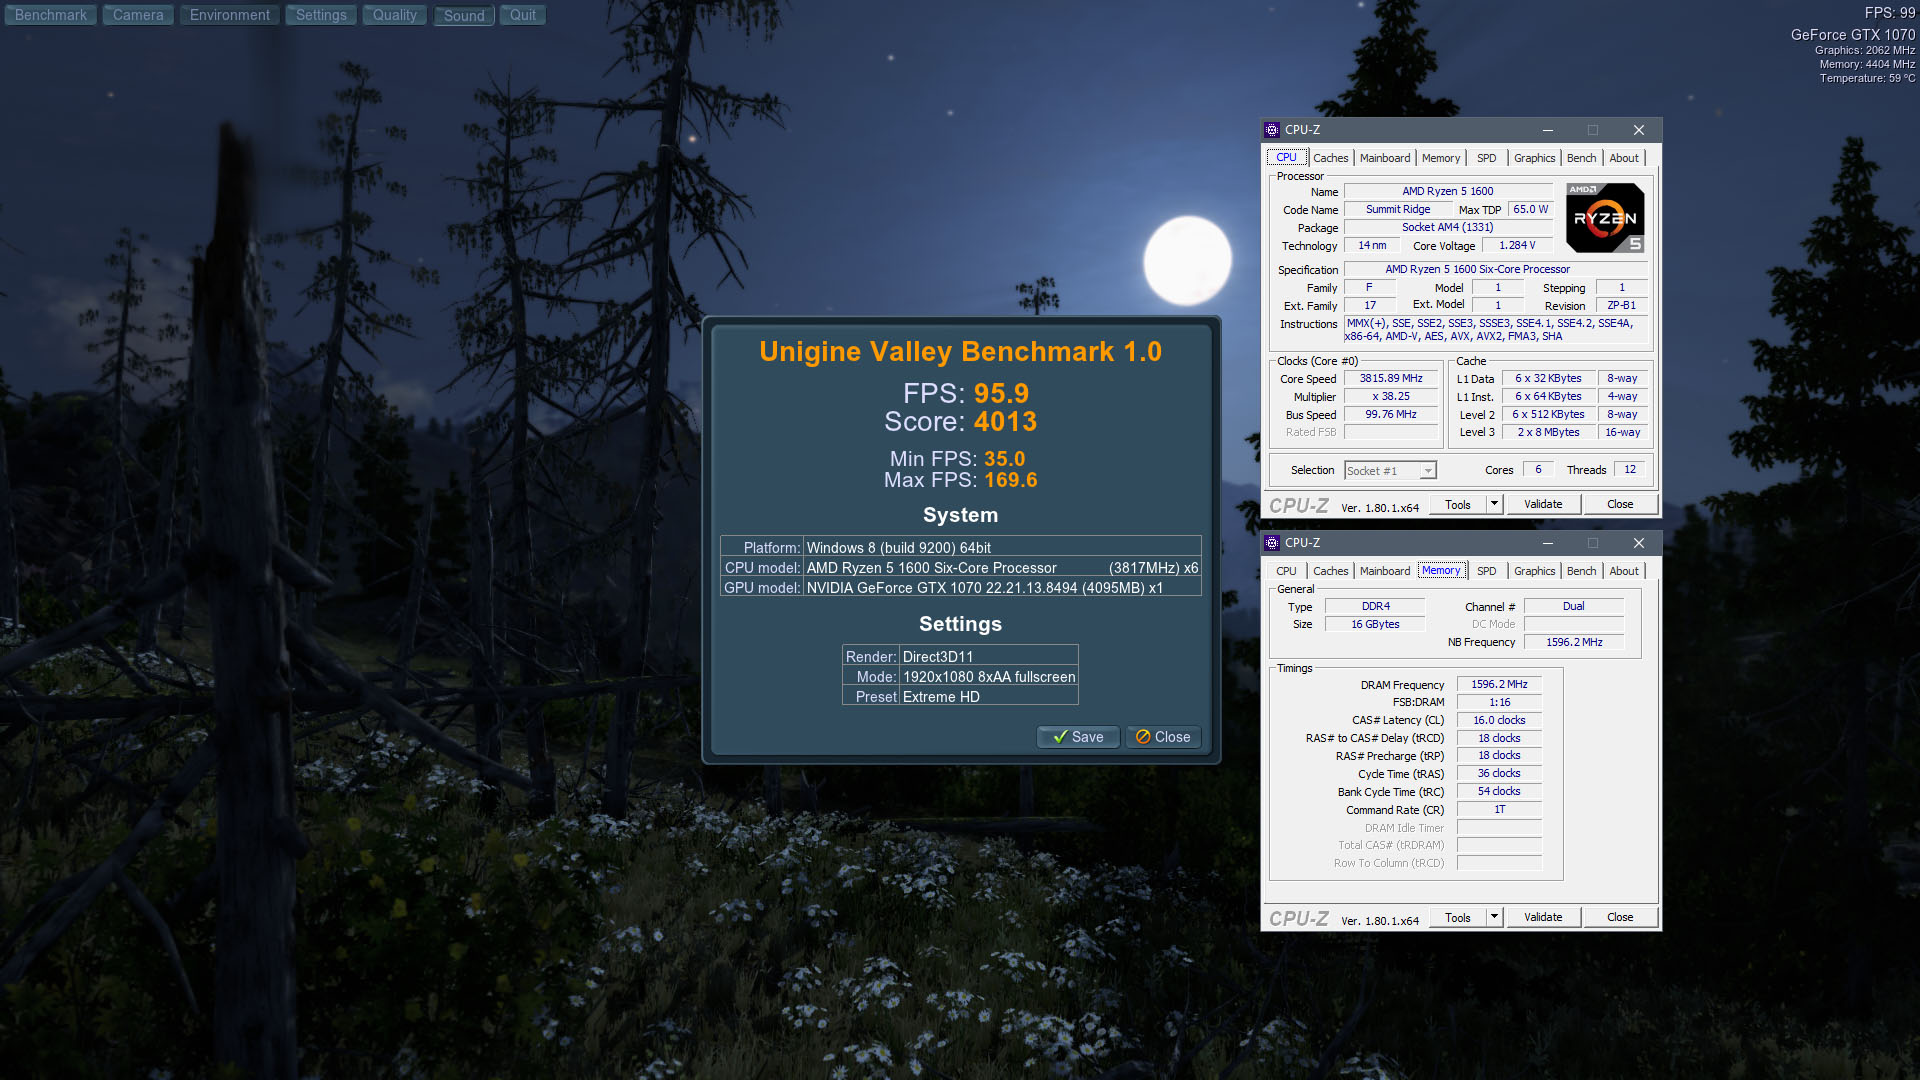
Task: Click the Bus Speed value 99.76 MHz
Action: pyautogui.click(x=1390, y=415)
